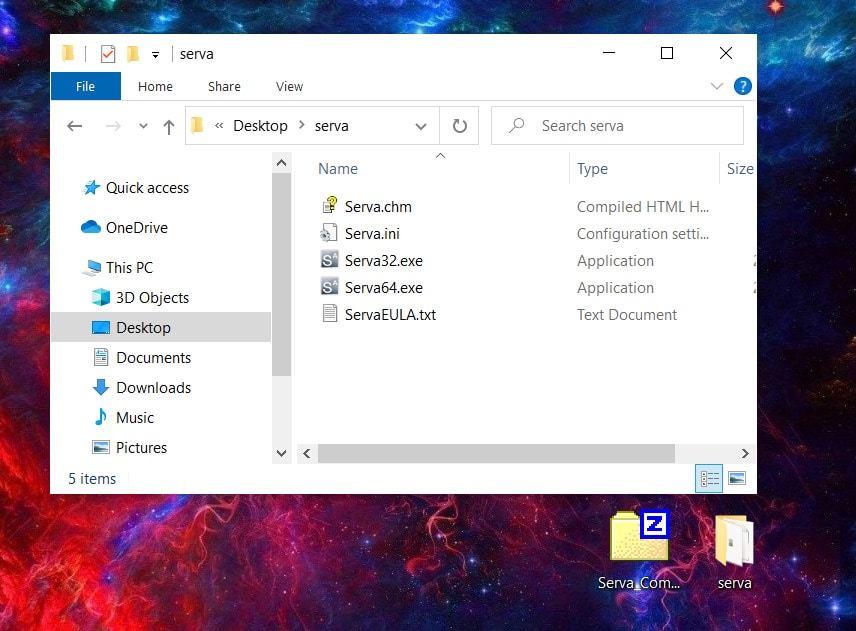Maximize the serva Explorer window
This screenshot has height=631, width=856.
click(x=667, y=53)
